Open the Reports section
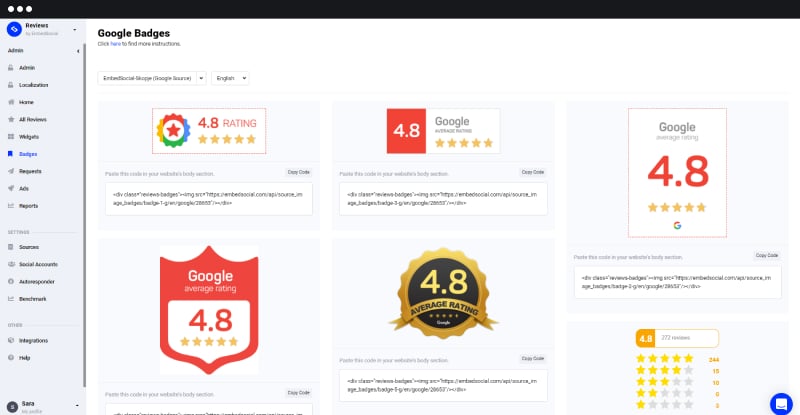Image resolution: width=800 pixels, height=415 pixels. coord(29,206)
